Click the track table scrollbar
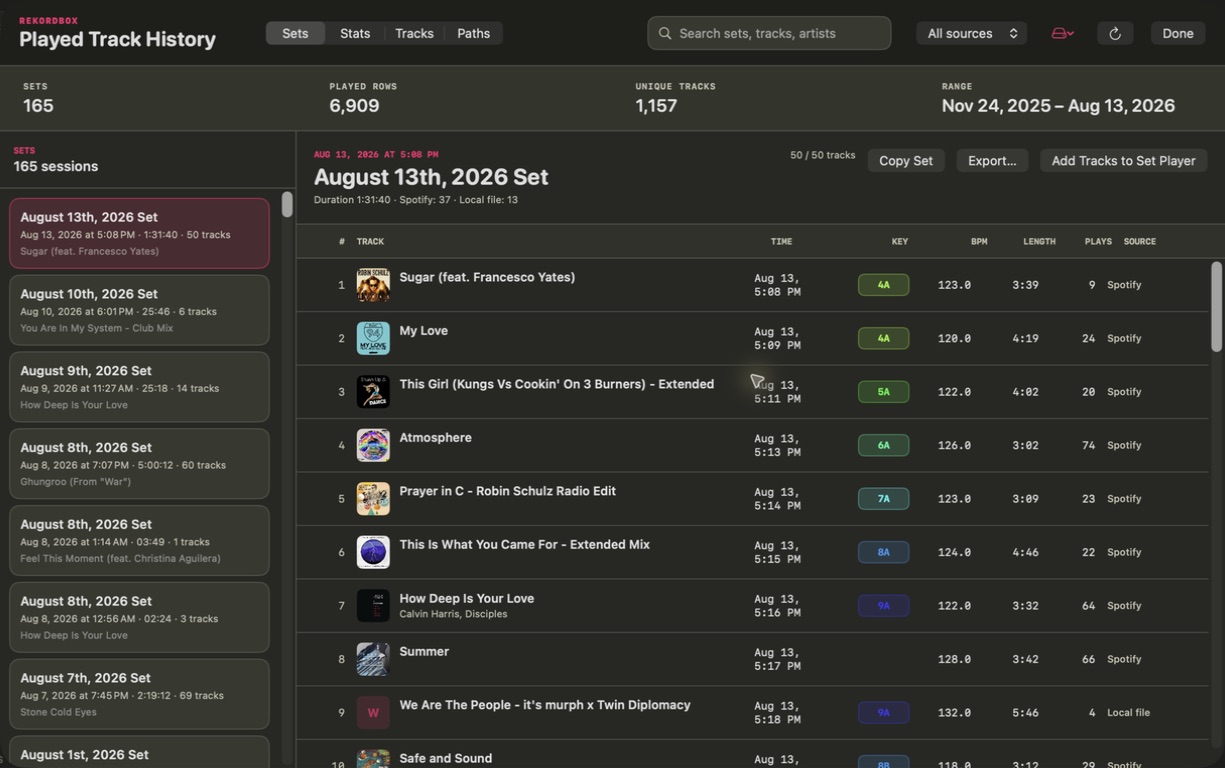This screenshot has height=768, width=1225. click(x=1216, y=306)
